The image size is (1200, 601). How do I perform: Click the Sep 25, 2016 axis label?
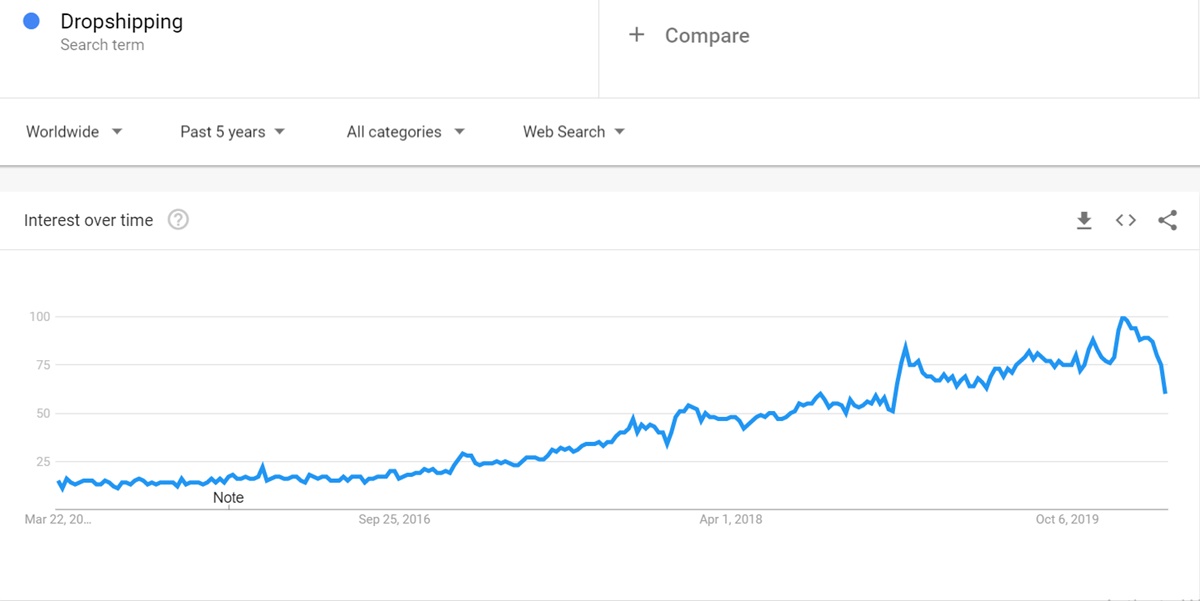[x=394, y=519]
